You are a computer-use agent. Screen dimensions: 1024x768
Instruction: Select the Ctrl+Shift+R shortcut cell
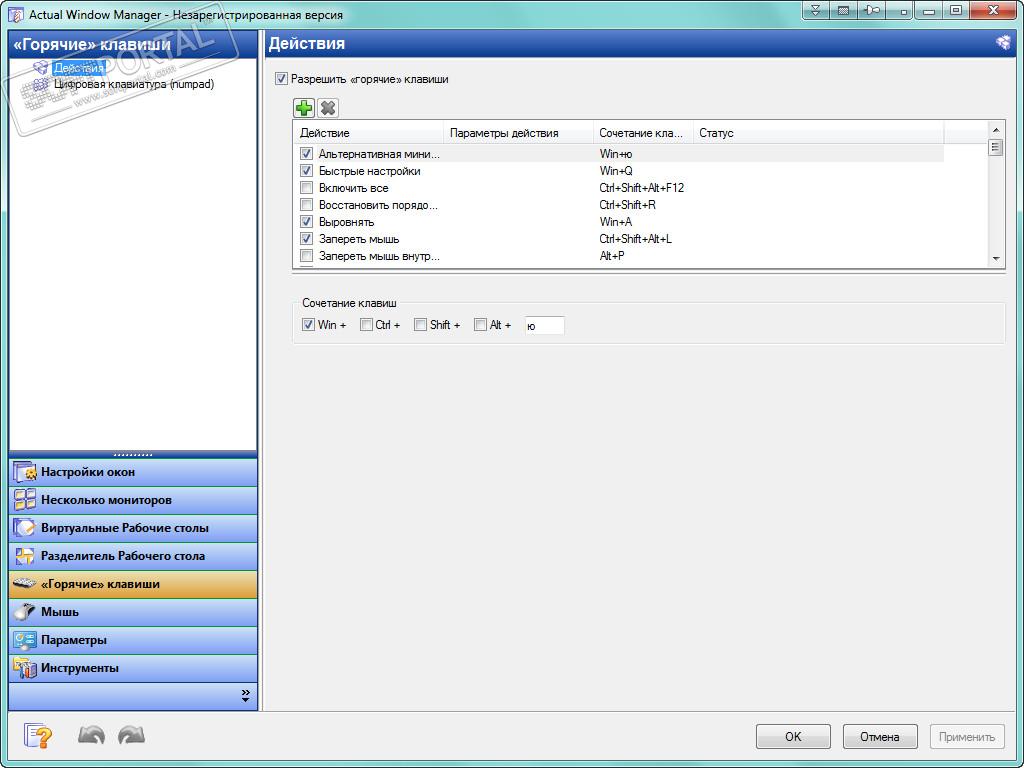[x=627, y=205]
